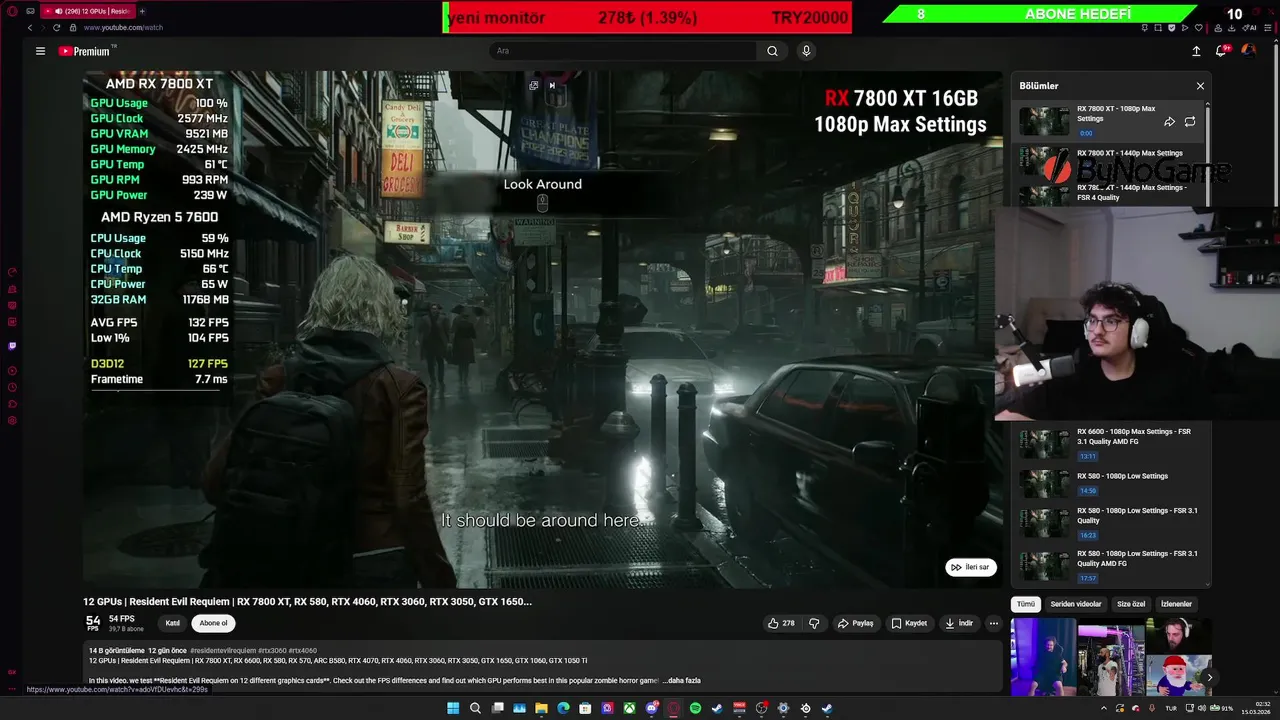Select the Size özel filter chip

[x=1131, y=604]
